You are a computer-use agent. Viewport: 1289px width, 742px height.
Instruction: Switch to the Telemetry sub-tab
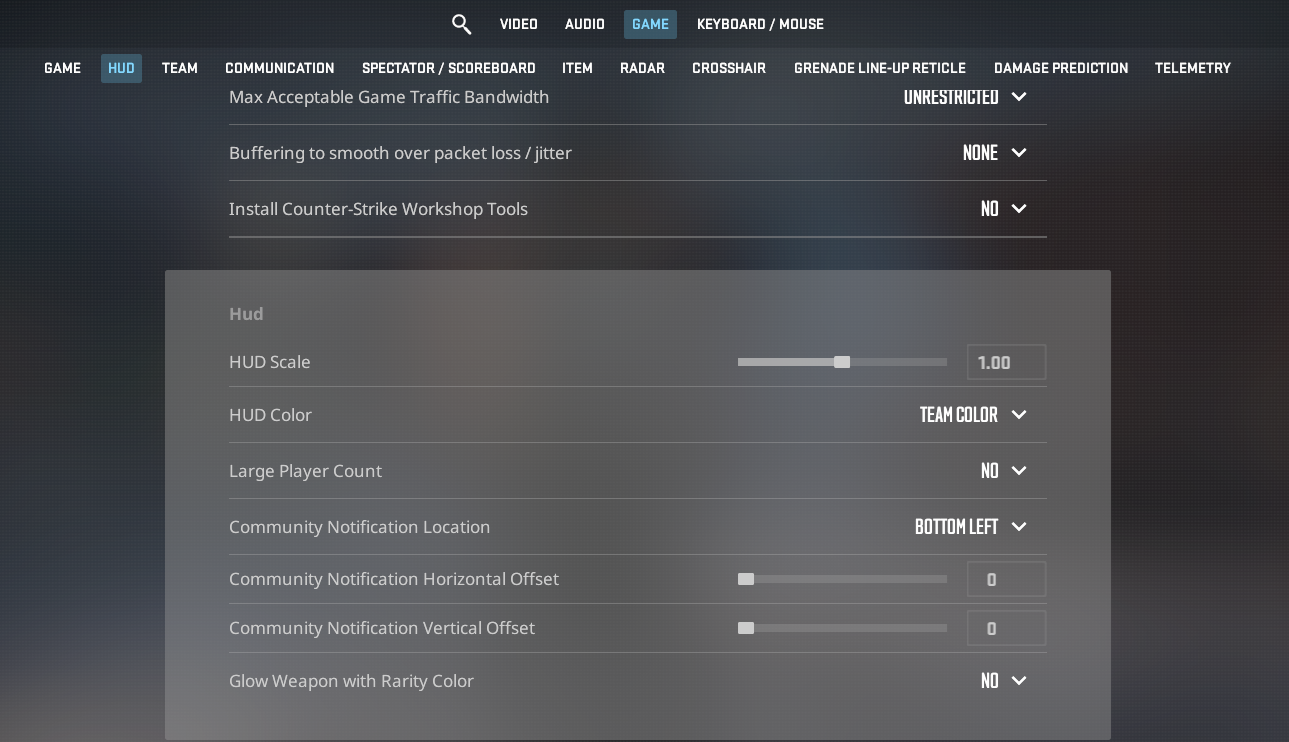pos(1192,68)
